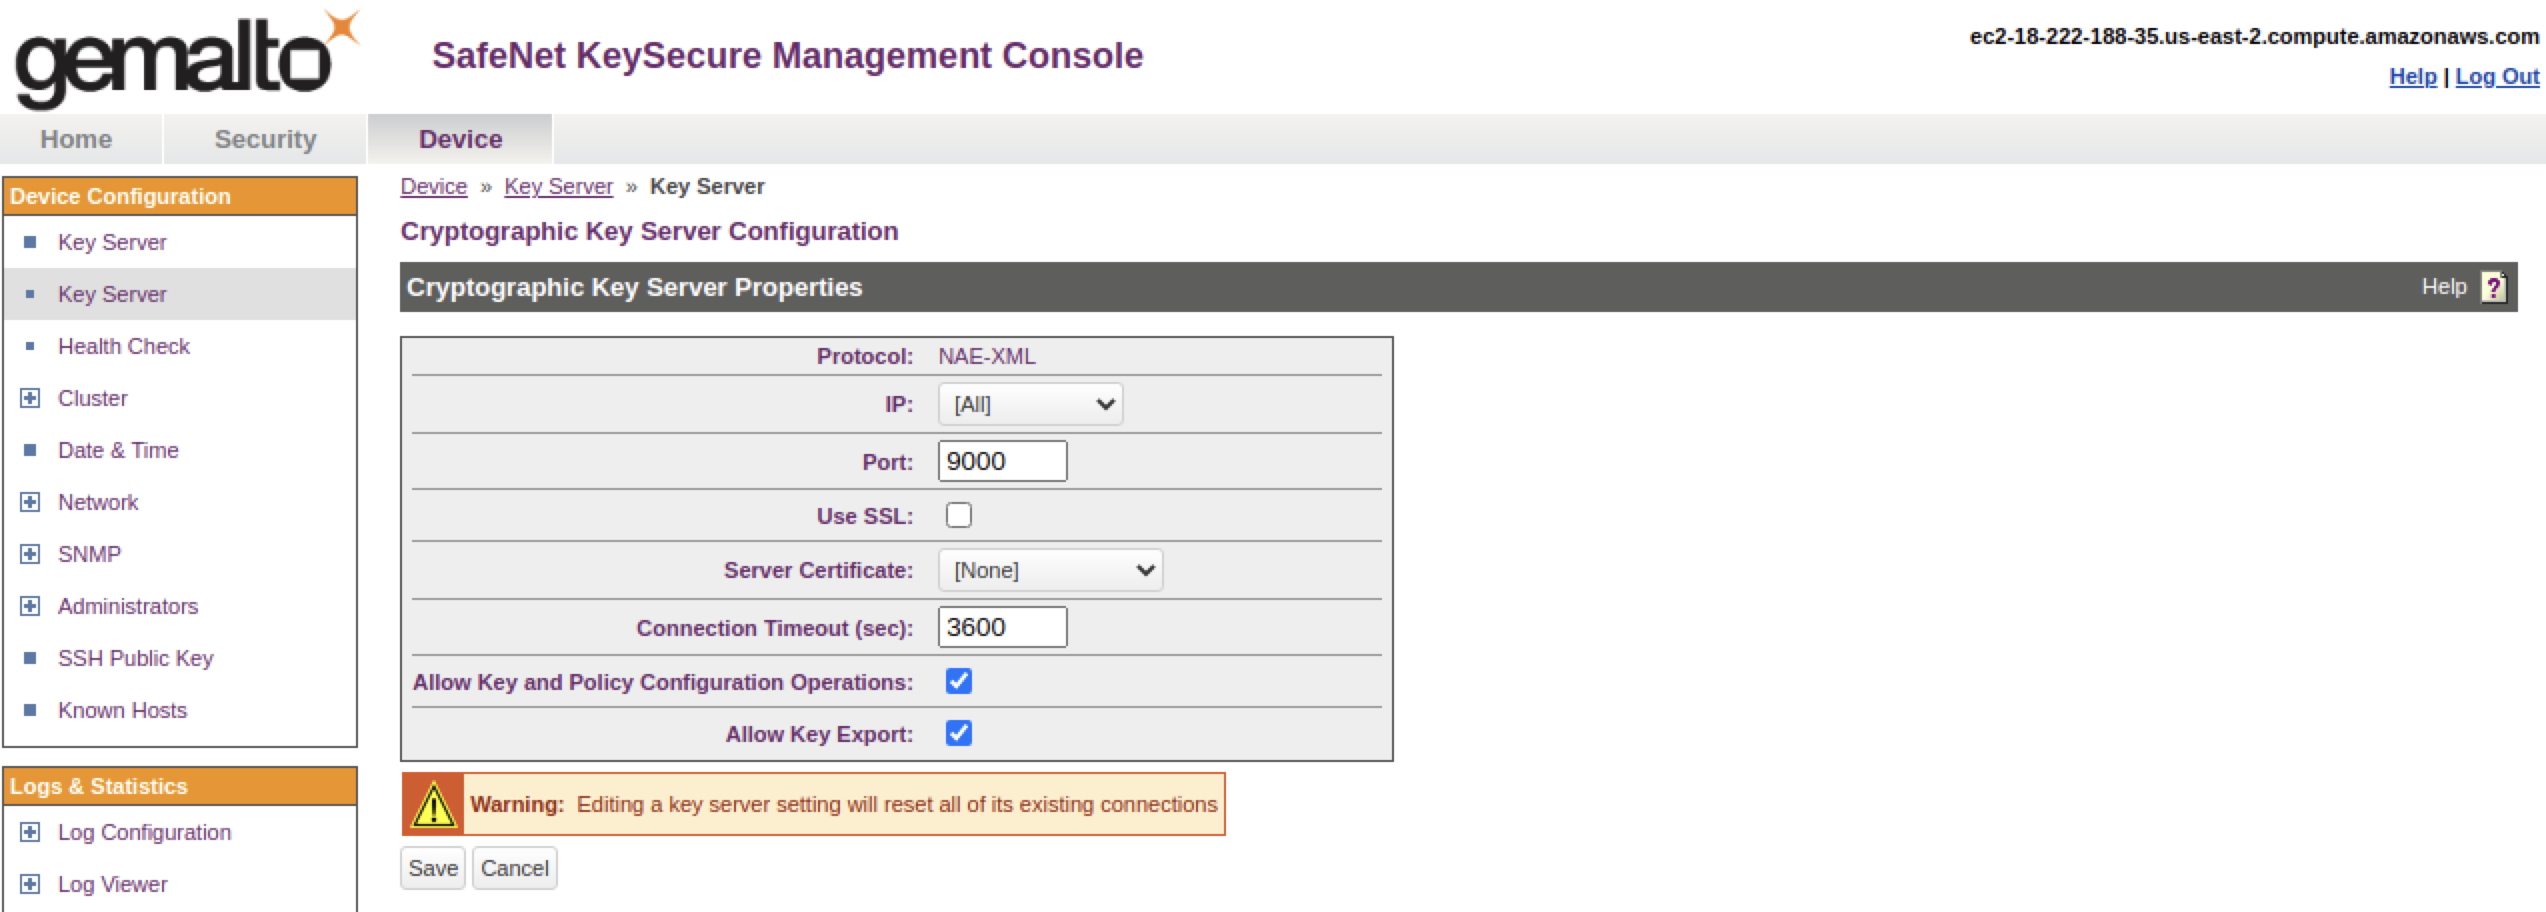Disable the Allow Key Export checkbox
The height and width of the screenshot is (912, 2546).
pos(958,734)
